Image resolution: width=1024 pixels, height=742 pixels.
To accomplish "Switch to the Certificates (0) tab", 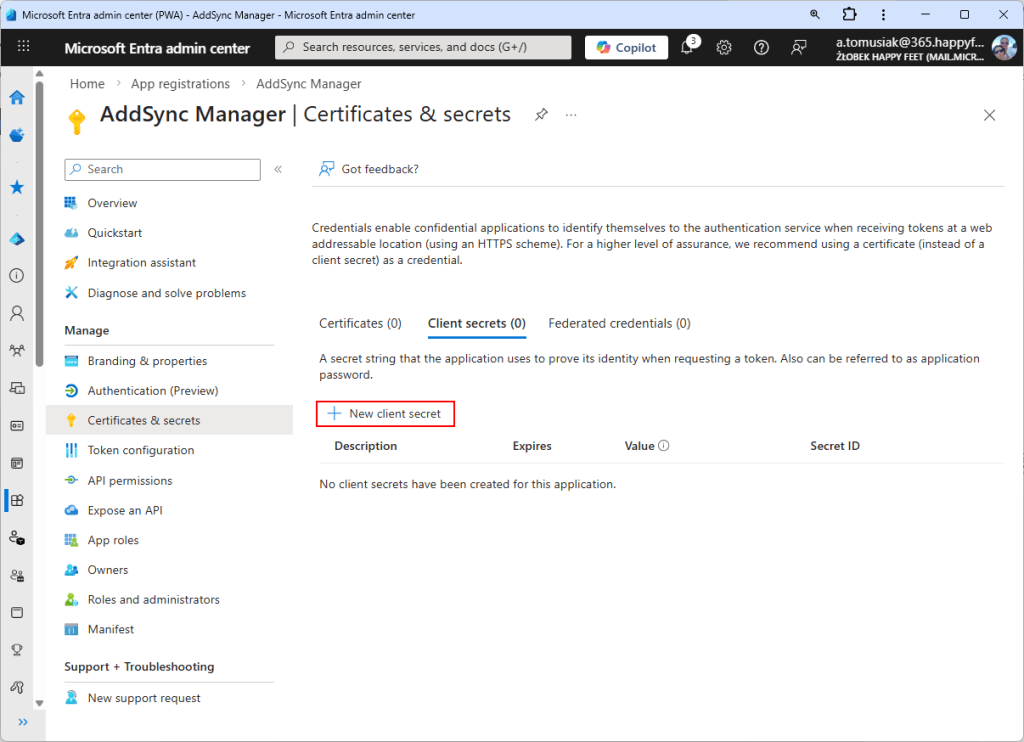I will point(360,323).
